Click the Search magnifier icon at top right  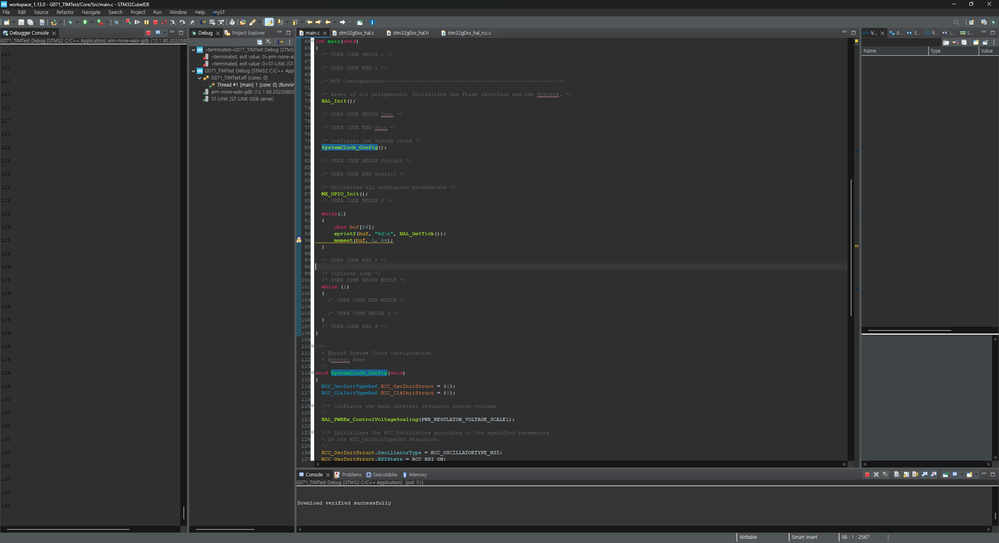click(x=956, y=22)
